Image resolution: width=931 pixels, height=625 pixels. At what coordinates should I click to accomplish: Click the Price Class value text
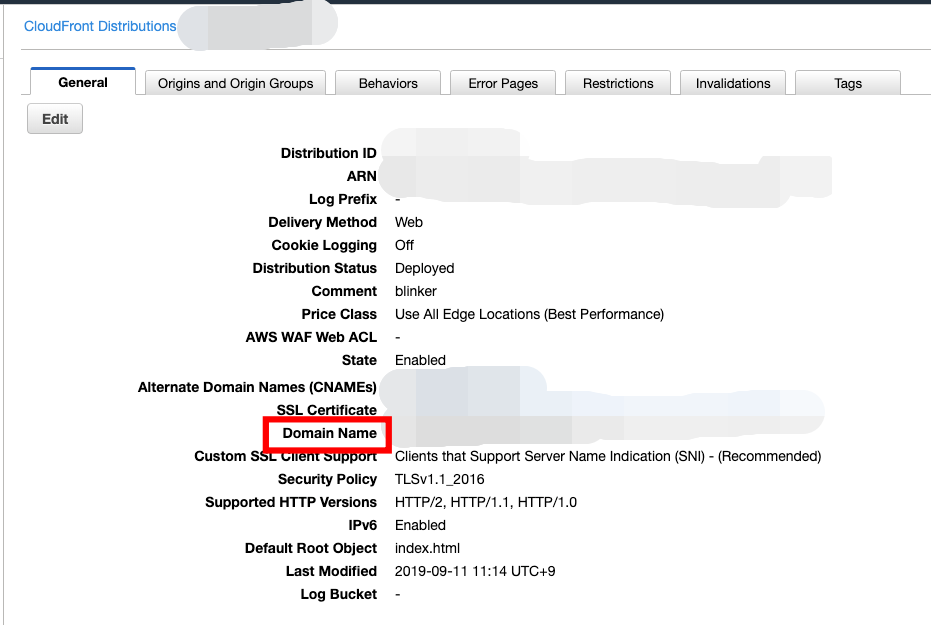529,314
